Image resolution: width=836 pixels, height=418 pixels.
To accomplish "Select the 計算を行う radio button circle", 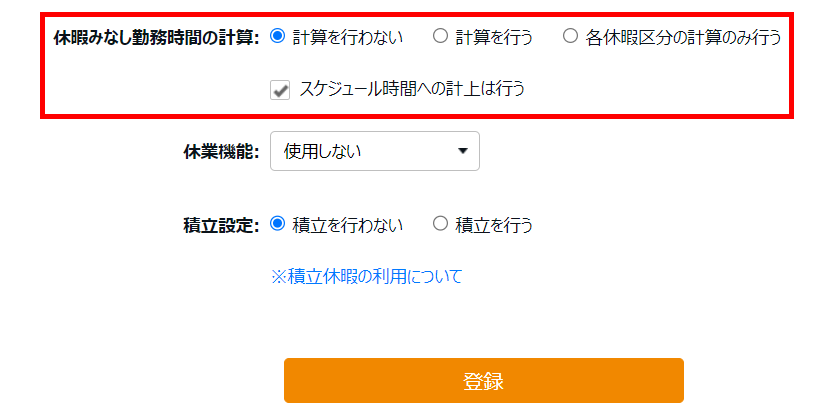I will (440, 37).
